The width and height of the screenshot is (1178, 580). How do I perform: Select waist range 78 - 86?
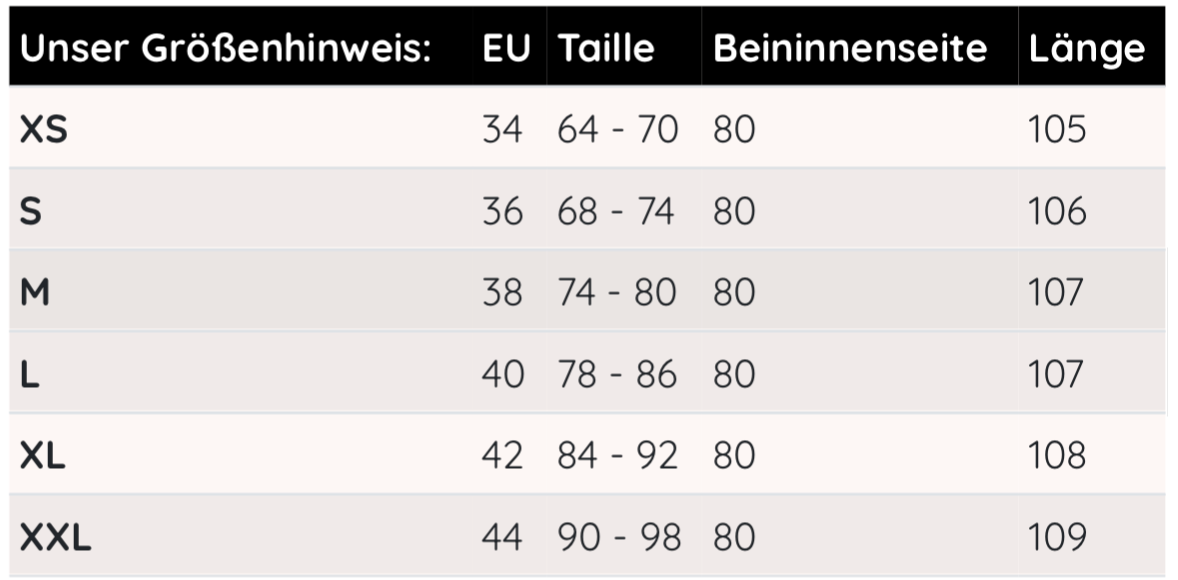618,375
